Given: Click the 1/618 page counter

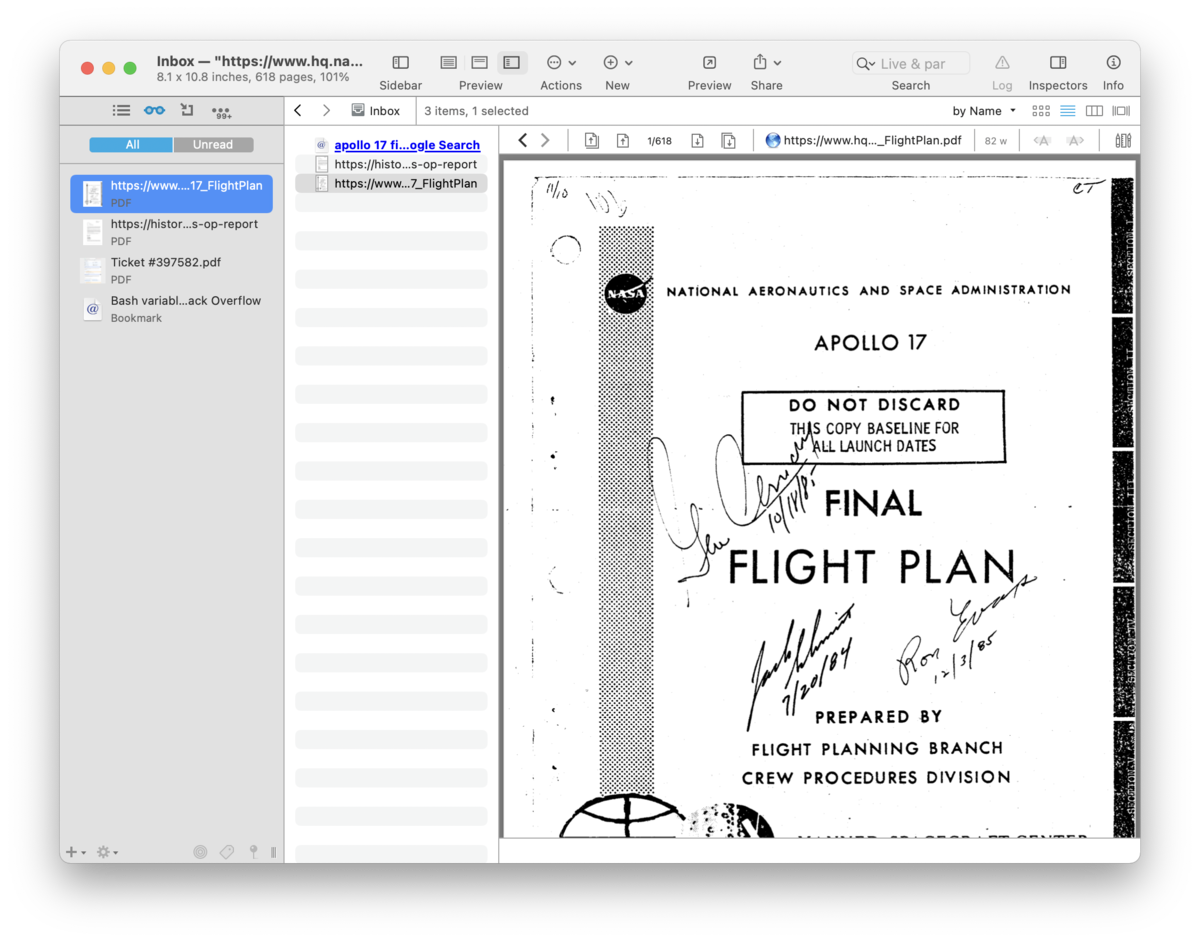Looking at the screenshot, I should pos(659,141).
